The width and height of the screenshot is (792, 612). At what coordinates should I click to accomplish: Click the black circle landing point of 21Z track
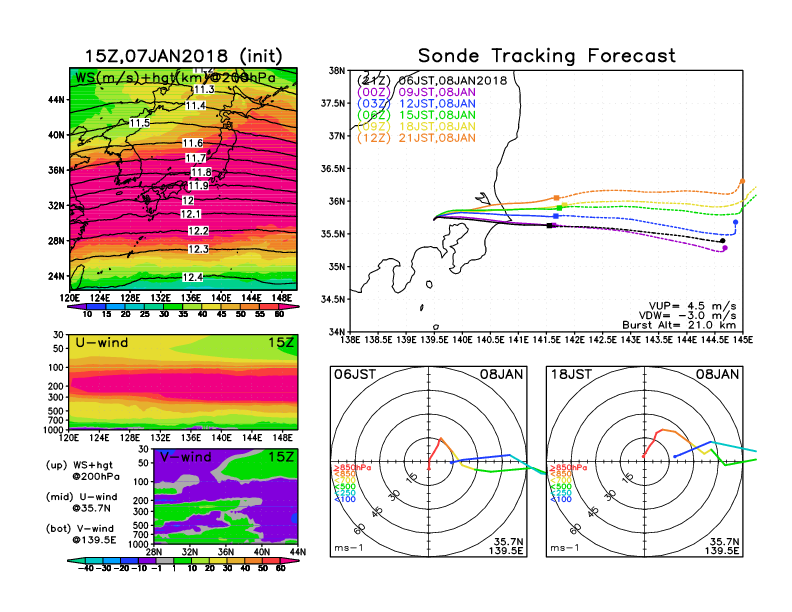tap(723, 241)
